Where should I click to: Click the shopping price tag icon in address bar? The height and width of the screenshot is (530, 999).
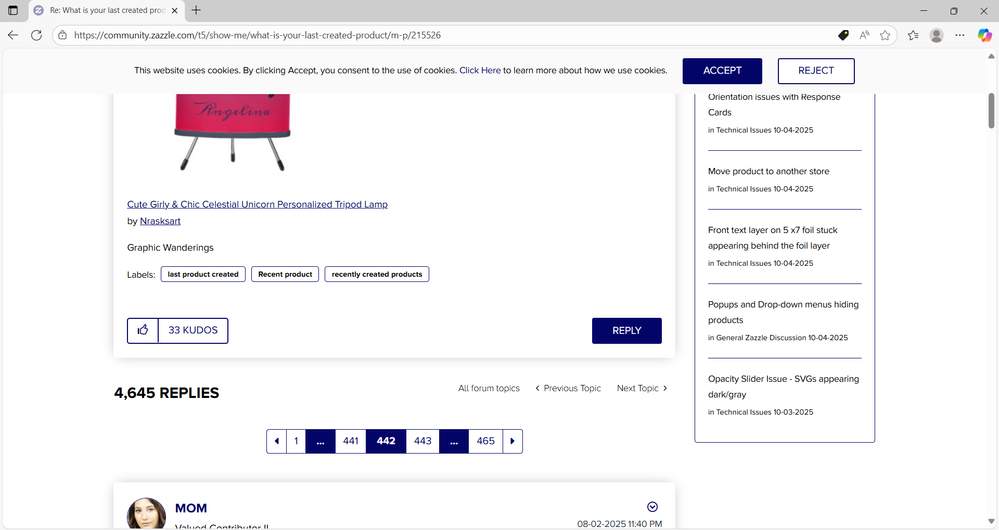click(x=843, y=34)
